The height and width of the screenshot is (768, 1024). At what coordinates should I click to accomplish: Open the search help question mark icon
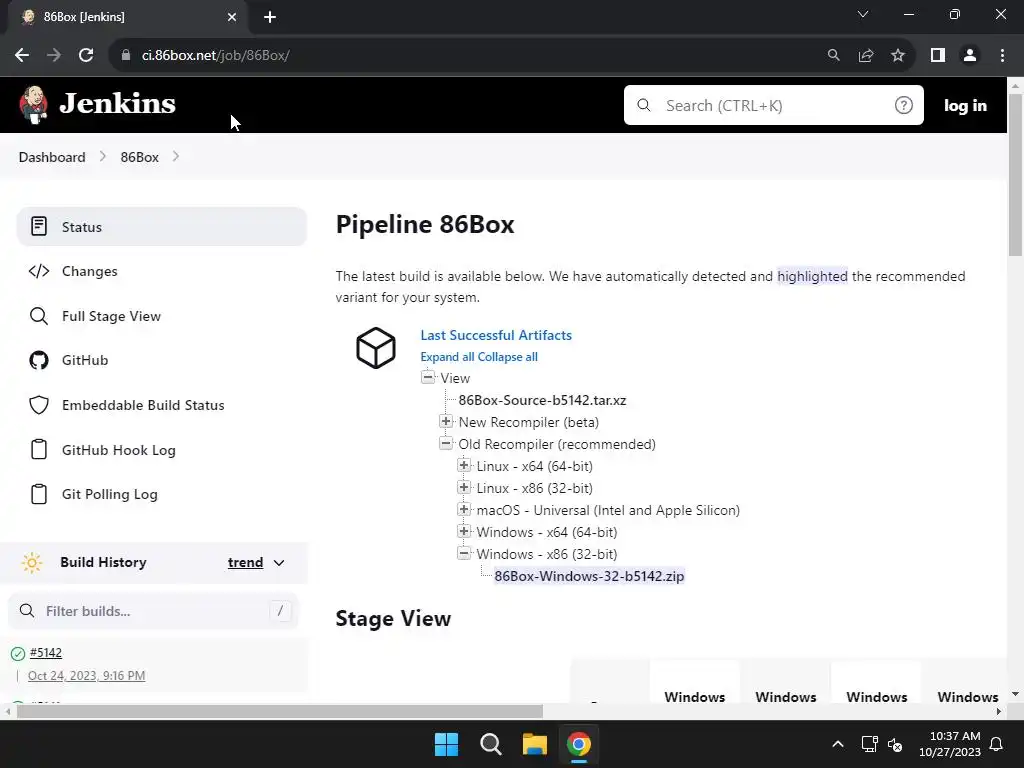click(x=903, y=105)
